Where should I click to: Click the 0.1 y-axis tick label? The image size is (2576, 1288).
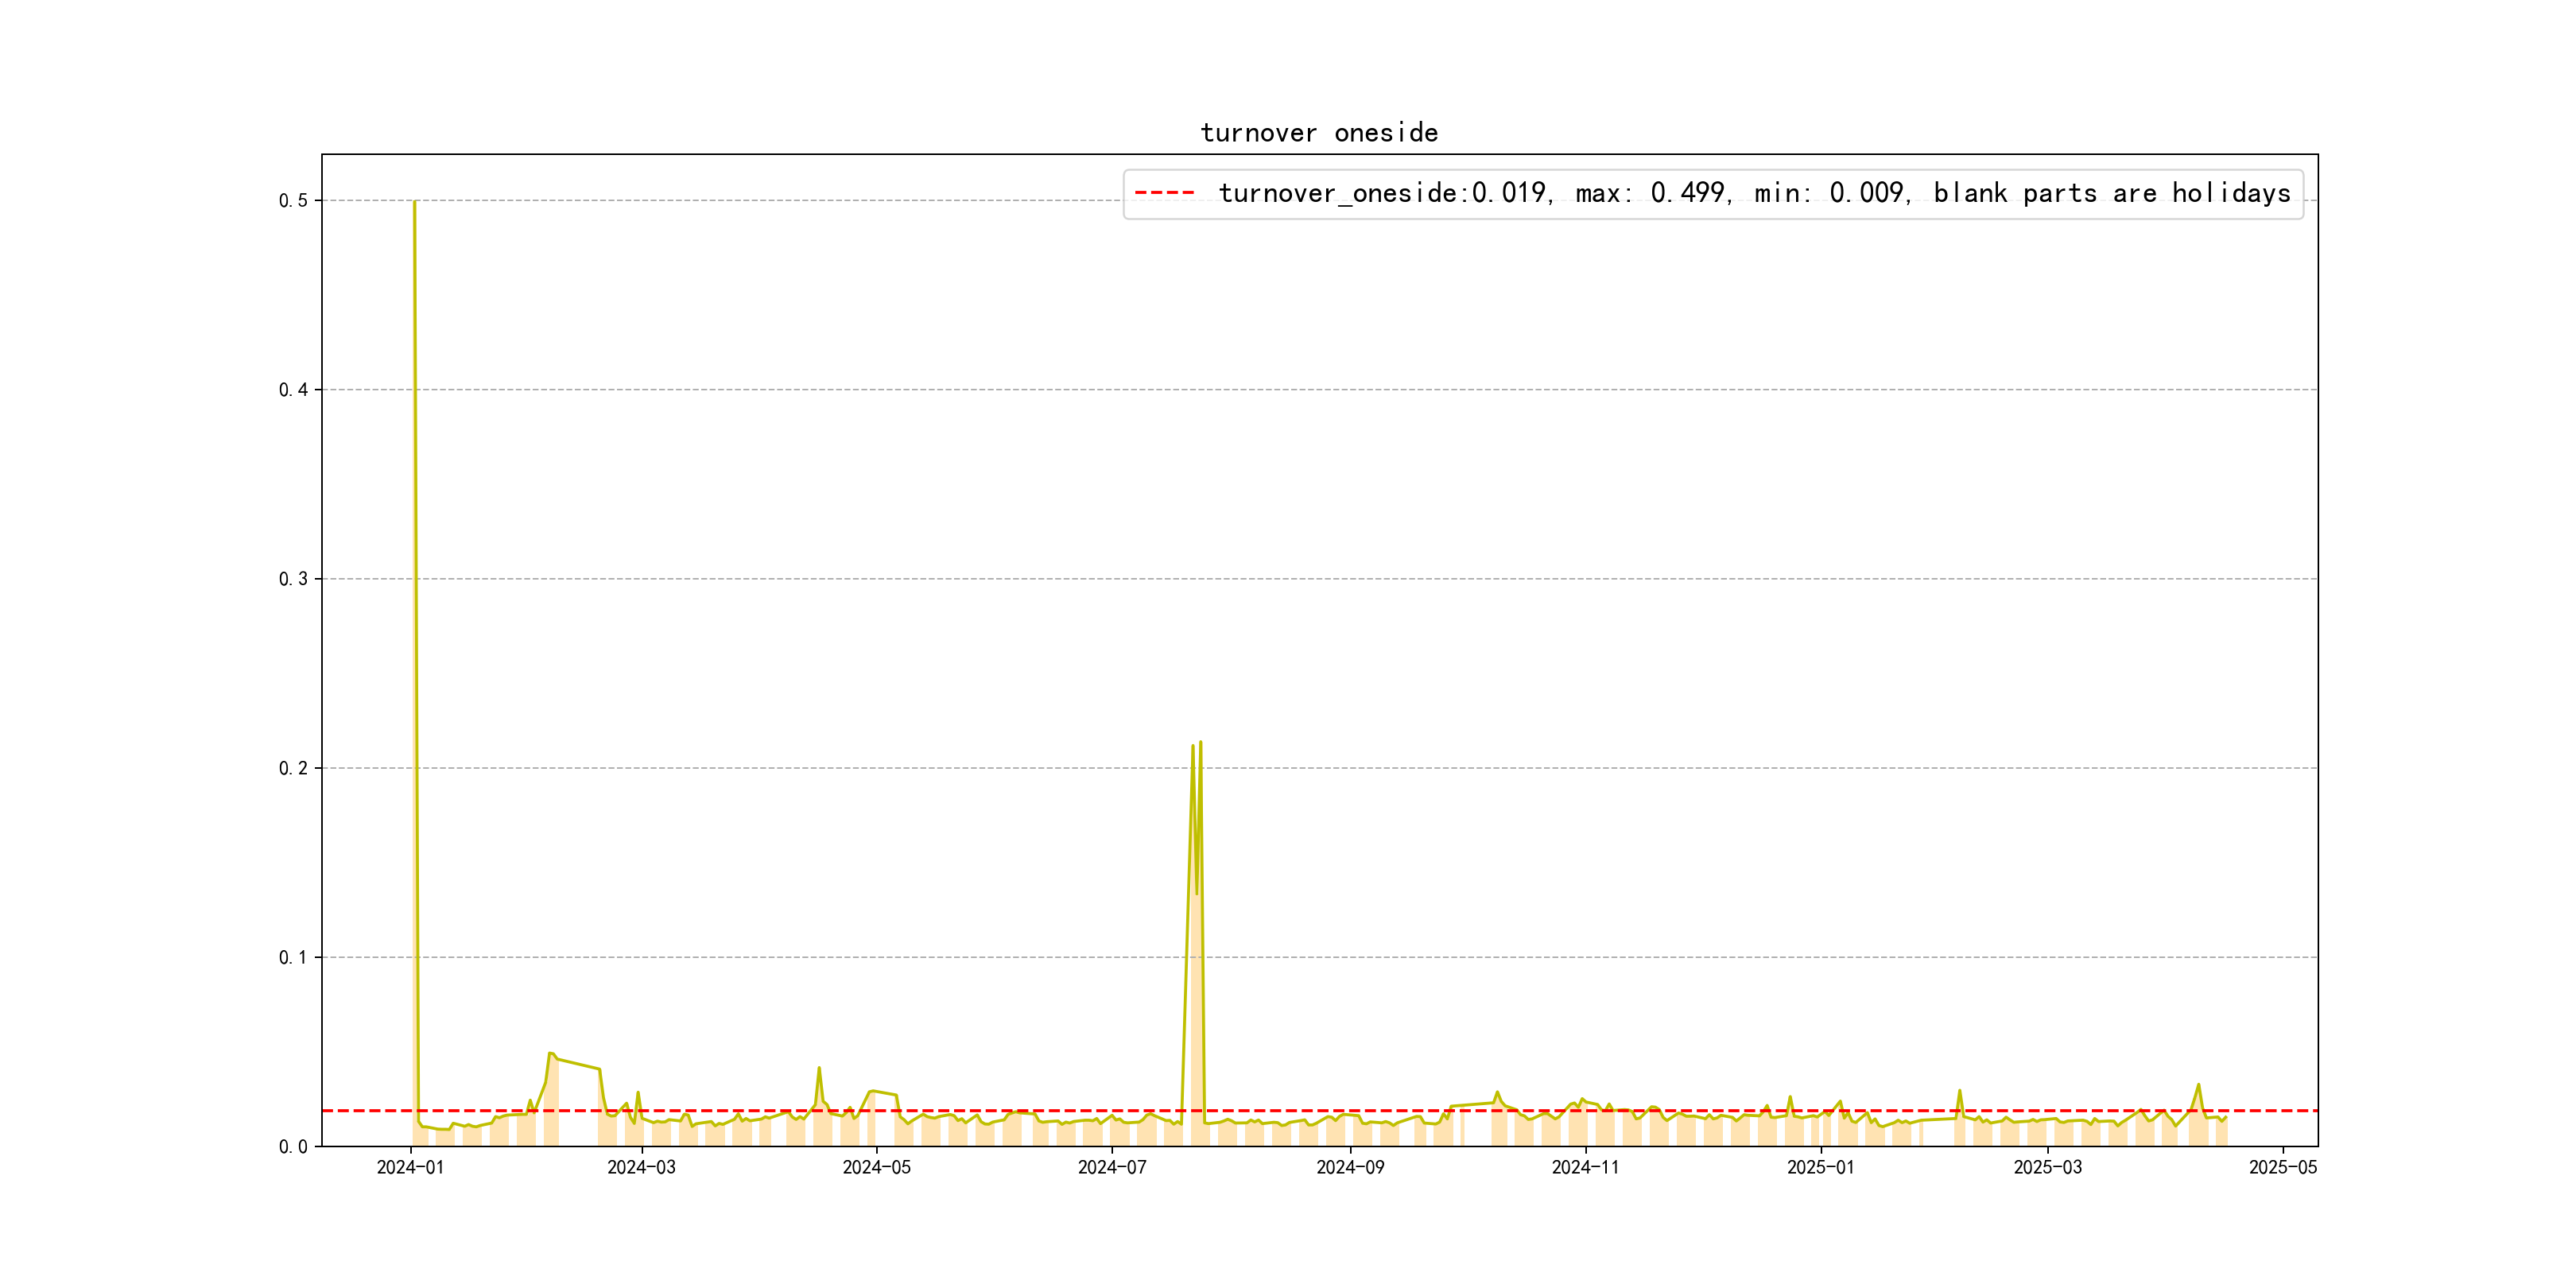pyautogui.click(x=293, y=957)
